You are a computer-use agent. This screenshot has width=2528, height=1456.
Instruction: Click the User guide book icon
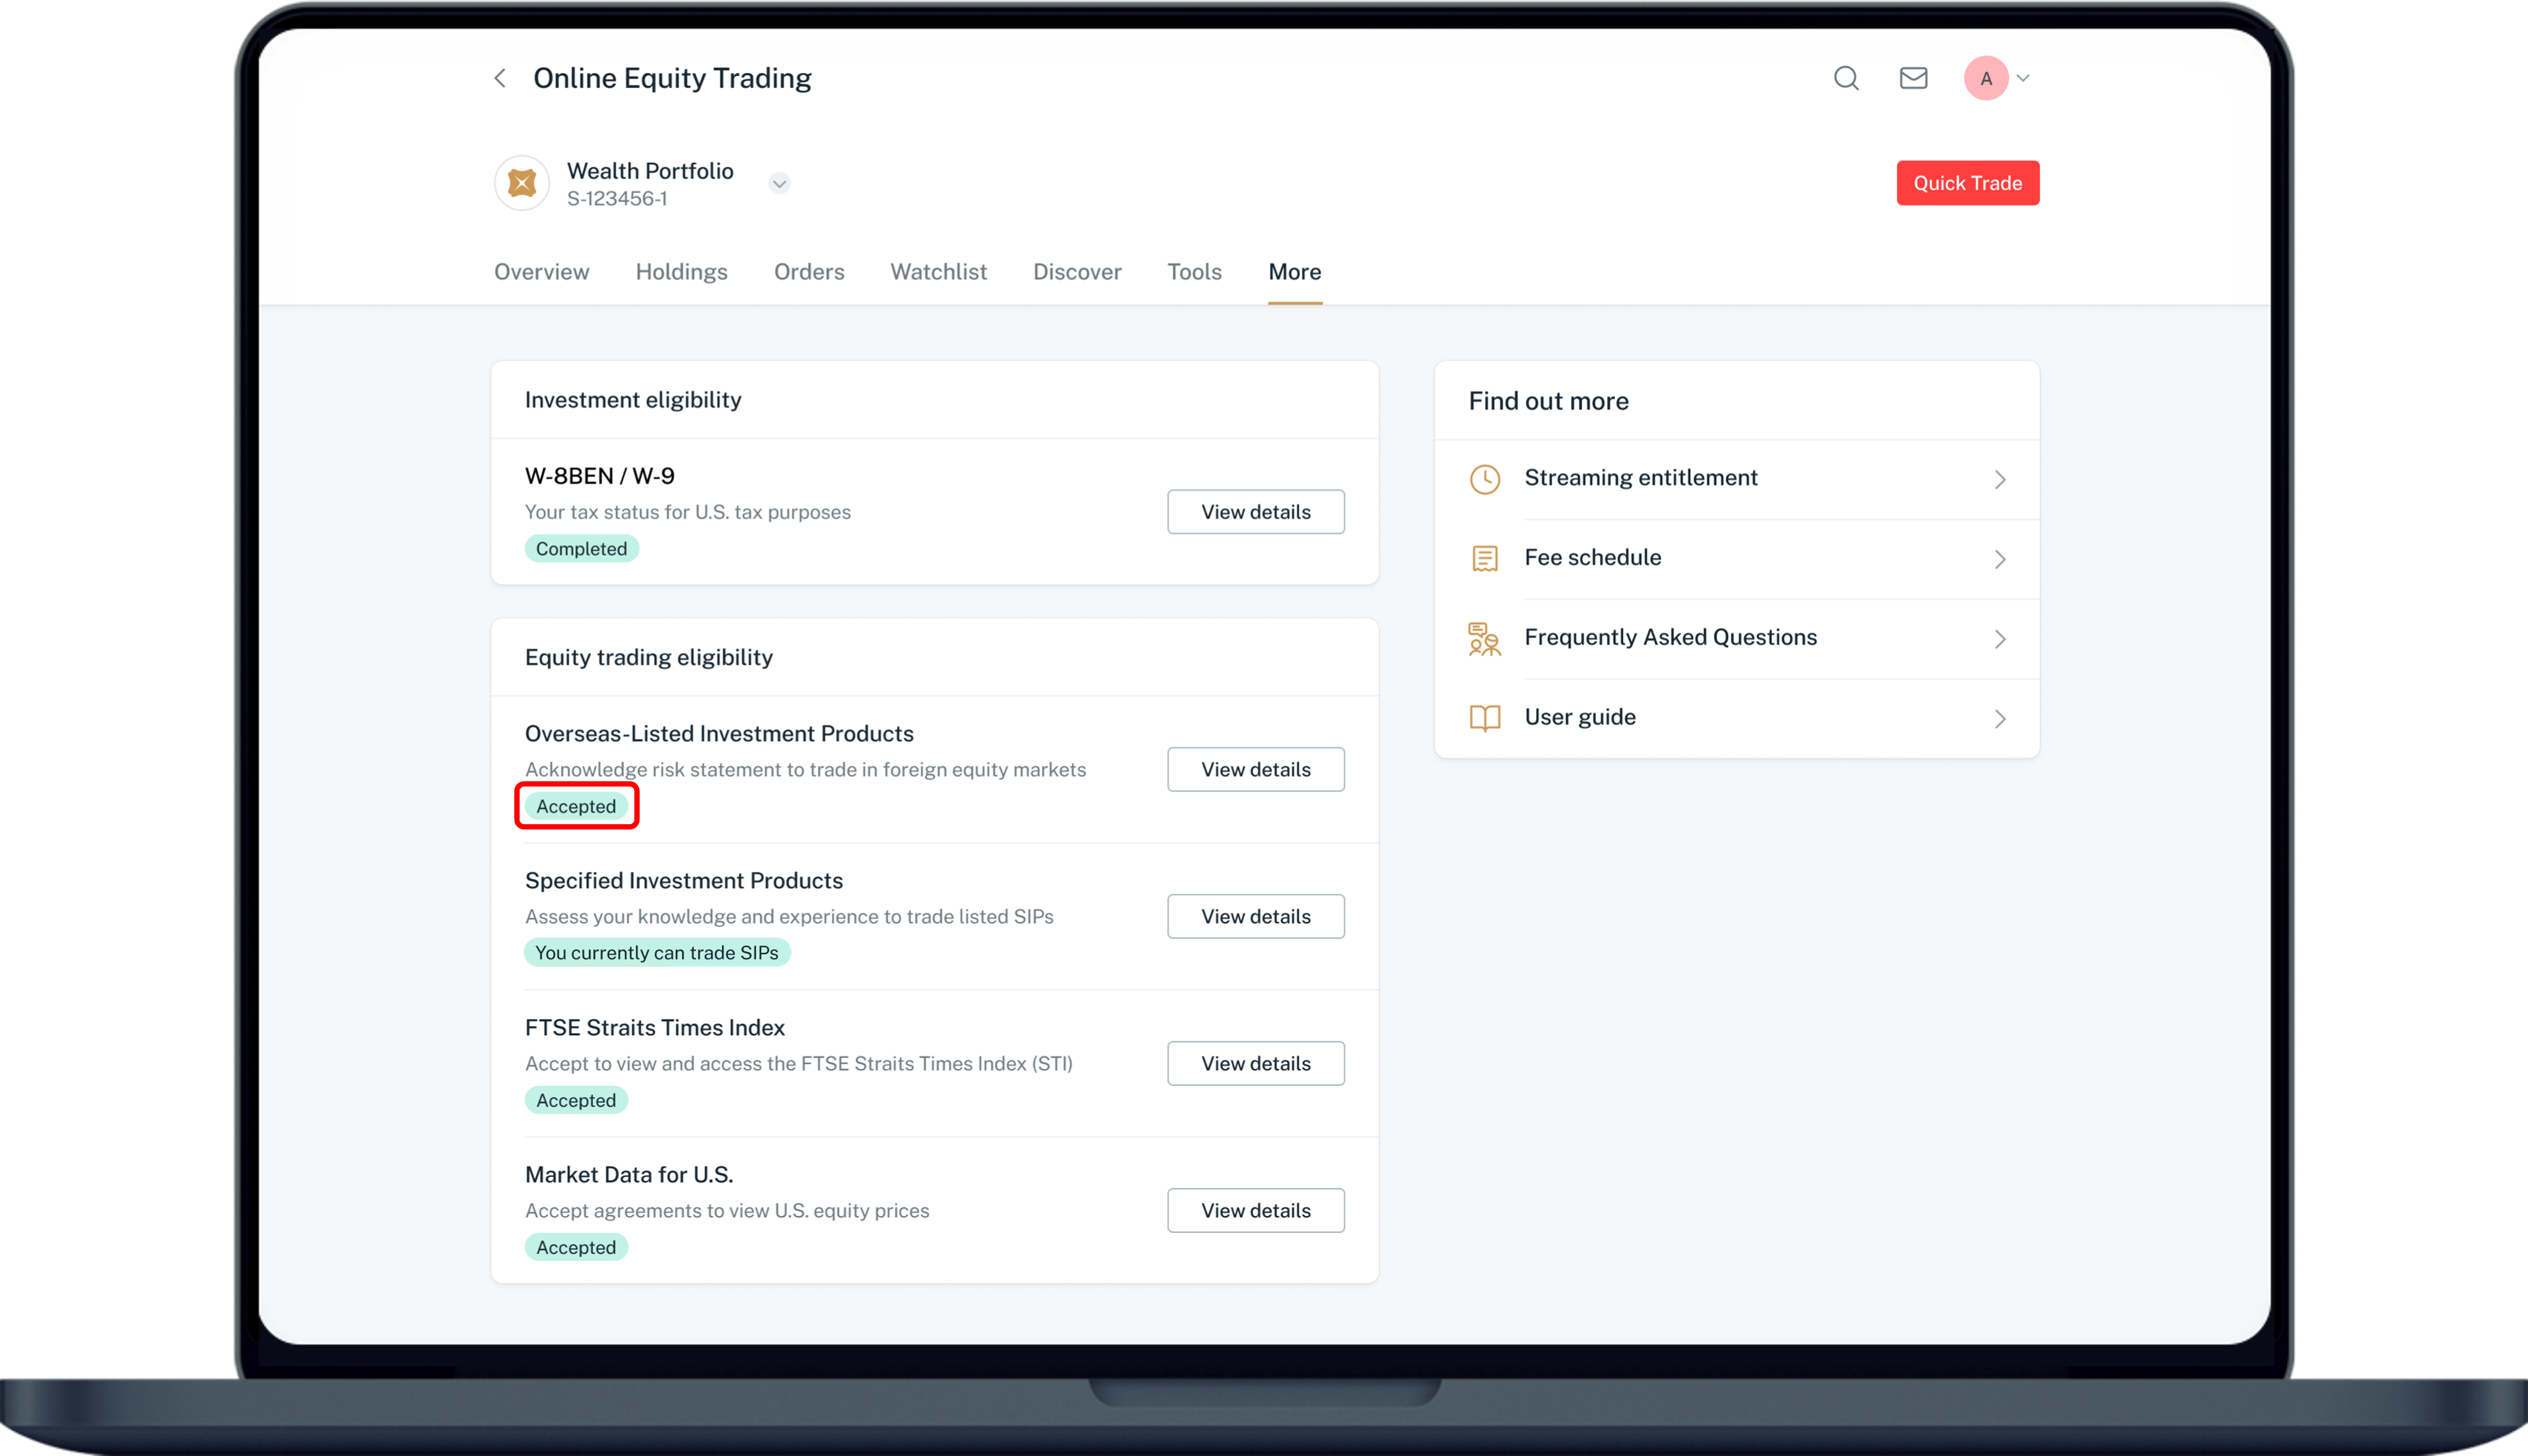coord(1485,718)
